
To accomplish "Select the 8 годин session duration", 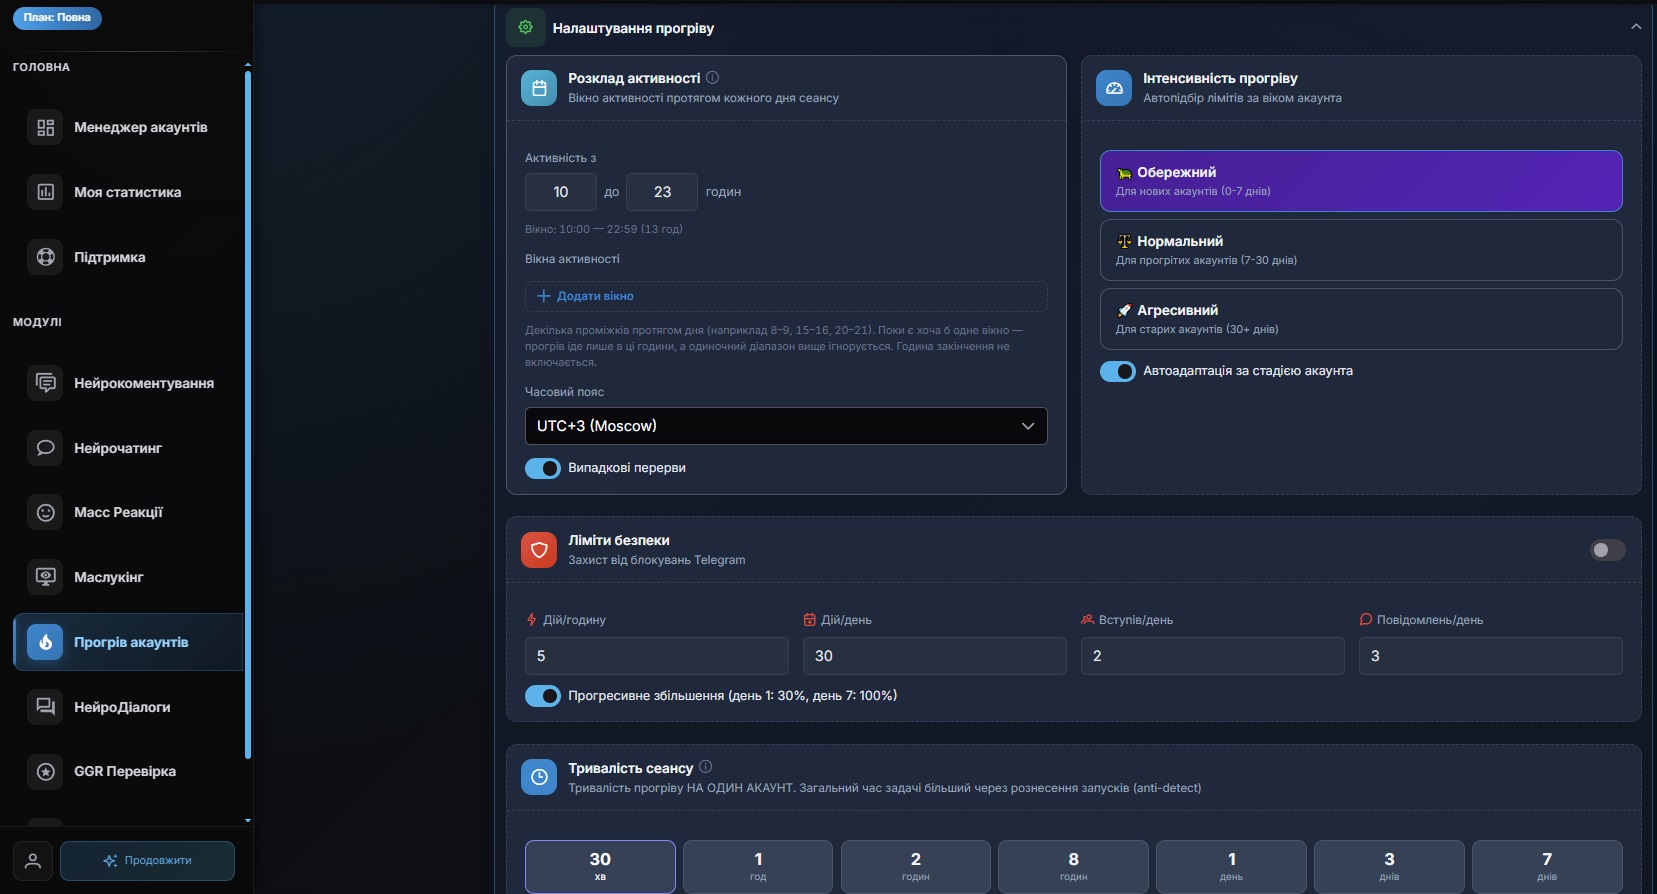I will click(1073, 866).
